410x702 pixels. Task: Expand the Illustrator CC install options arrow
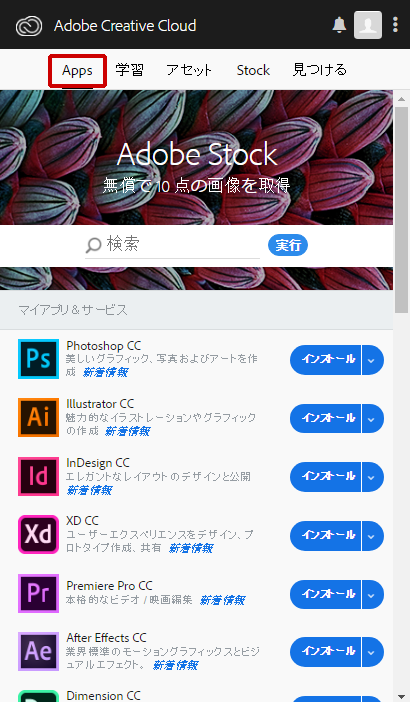coord(372,419)
